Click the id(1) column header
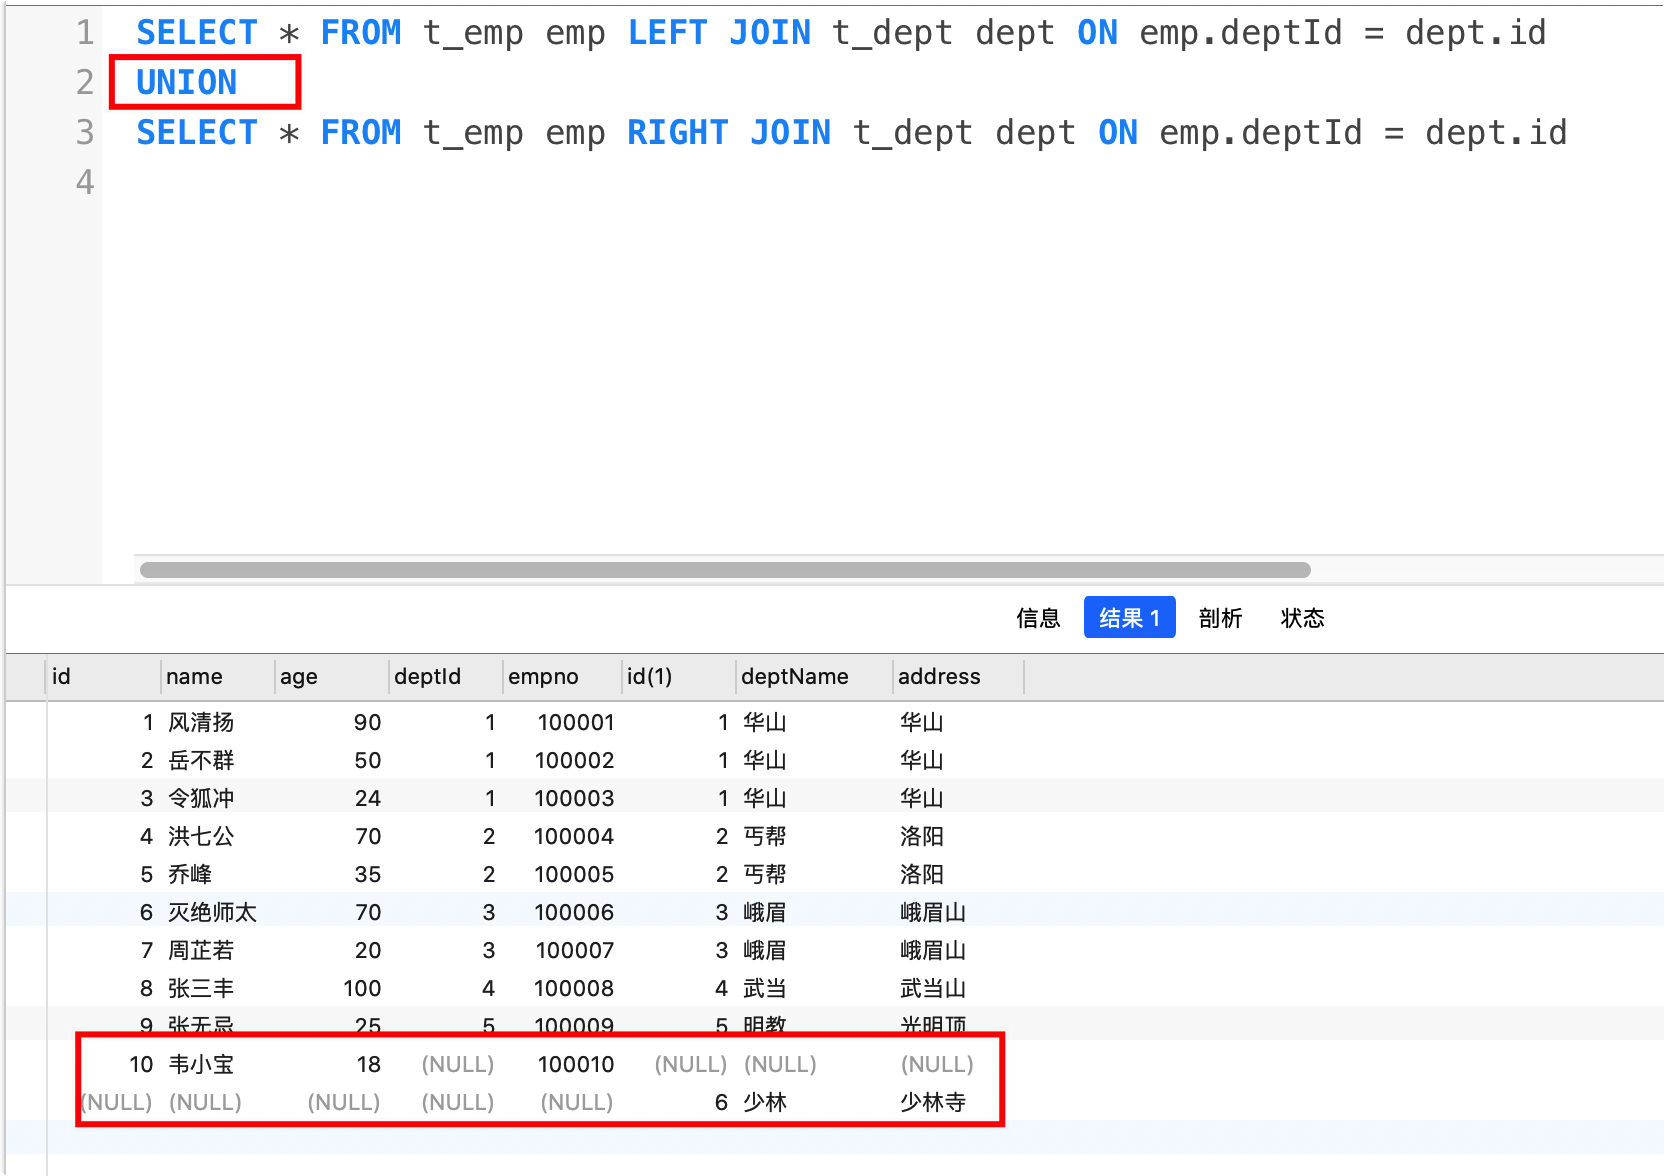This screenshot has width=1664, height=1176. click(x=650, y=677)
